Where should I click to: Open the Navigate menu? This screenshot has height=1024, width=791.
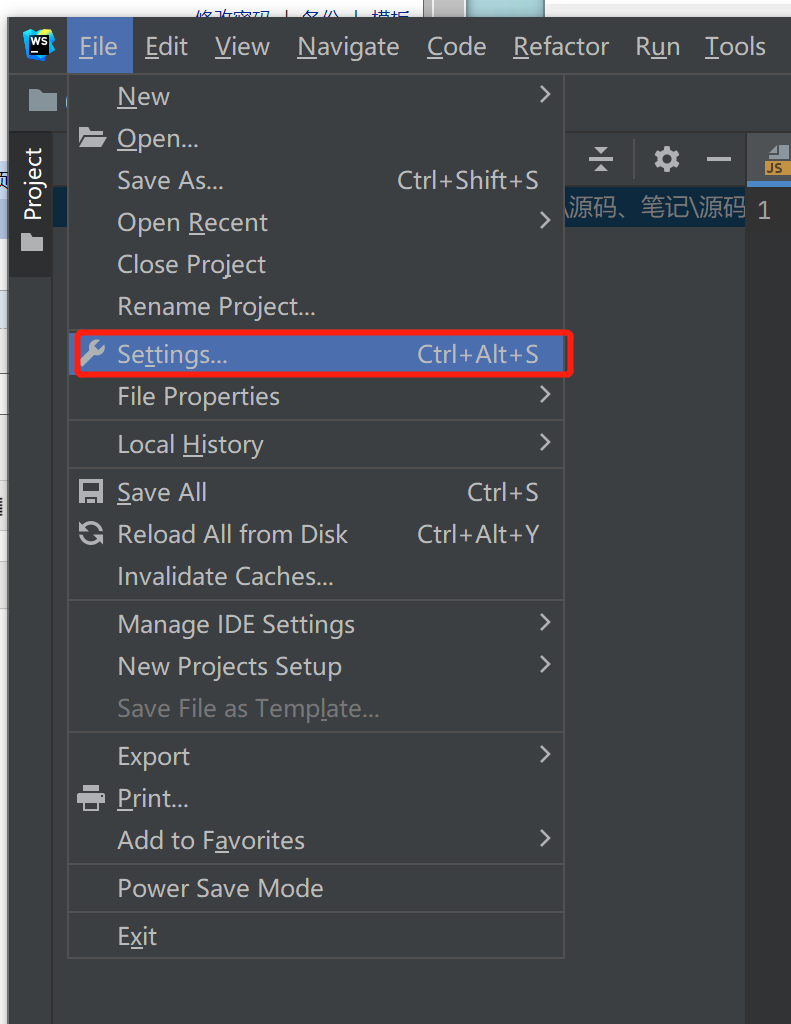pyautogui.click(x=348, y=46)
